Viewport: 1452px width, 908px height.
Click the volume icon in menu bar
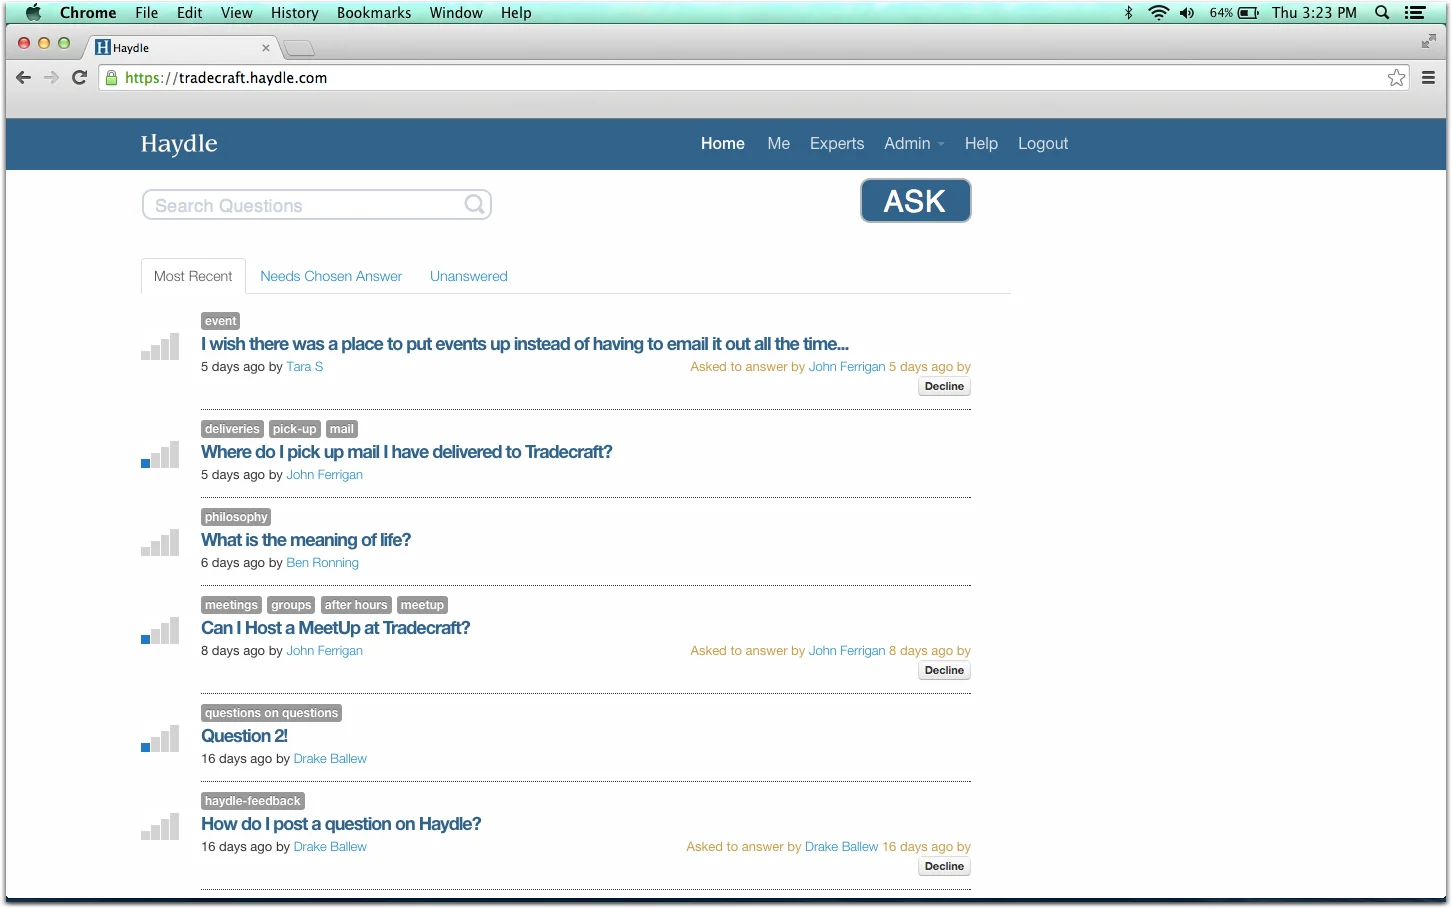[1187, 13]
